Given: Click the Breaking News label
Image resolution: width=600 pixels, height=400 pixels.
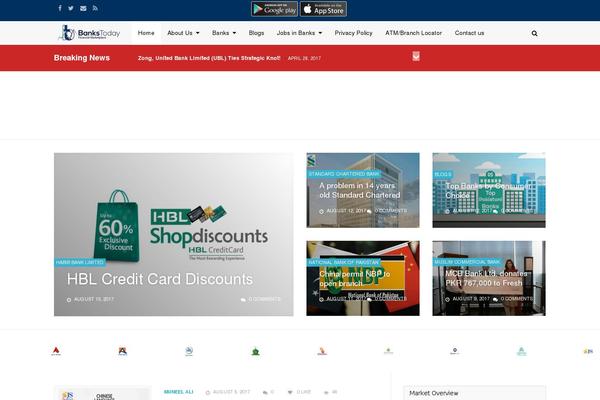Looking at the screenshot, I should click(x=82, y=58).
